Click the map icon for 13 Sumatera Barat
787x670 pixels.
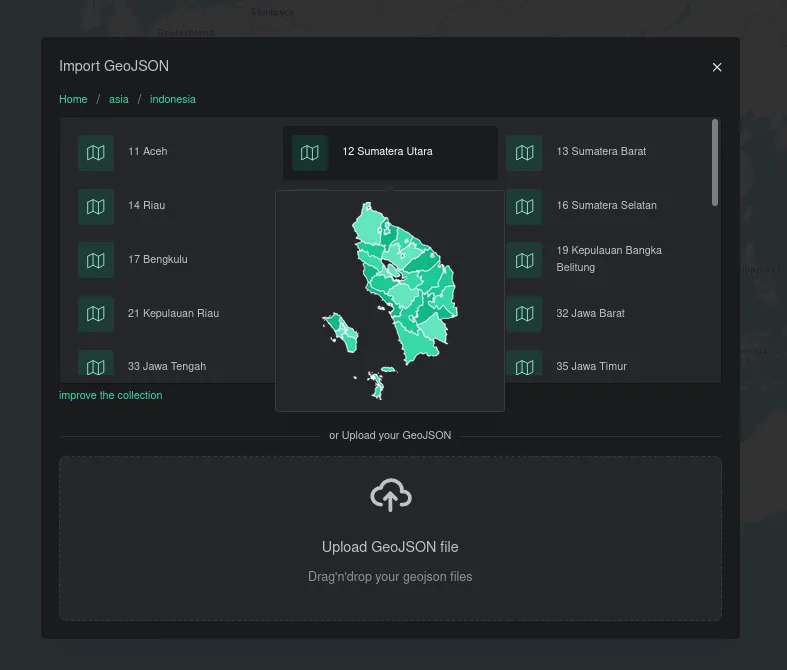524,153
